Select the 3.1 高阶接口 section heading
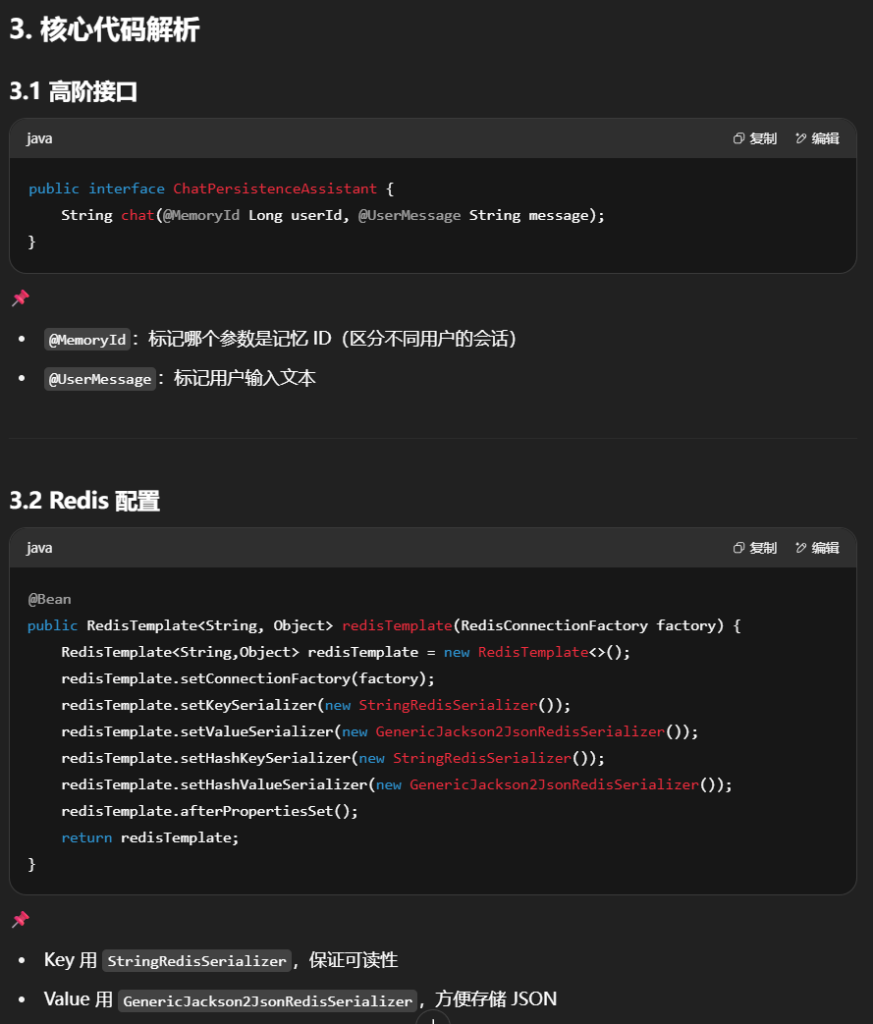 pyautogui.click(x=73, y=92)
